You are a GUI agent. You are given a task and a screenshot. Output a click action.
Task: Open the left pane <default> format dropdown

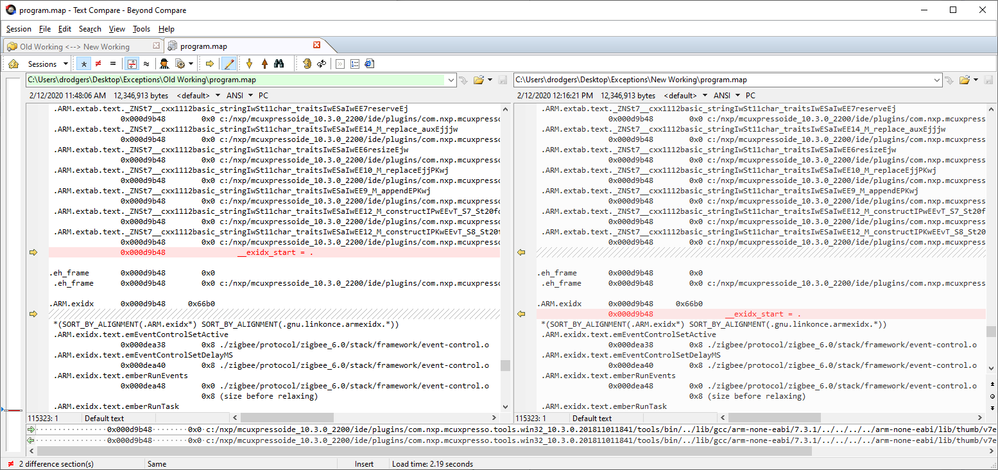coord(198,95)
